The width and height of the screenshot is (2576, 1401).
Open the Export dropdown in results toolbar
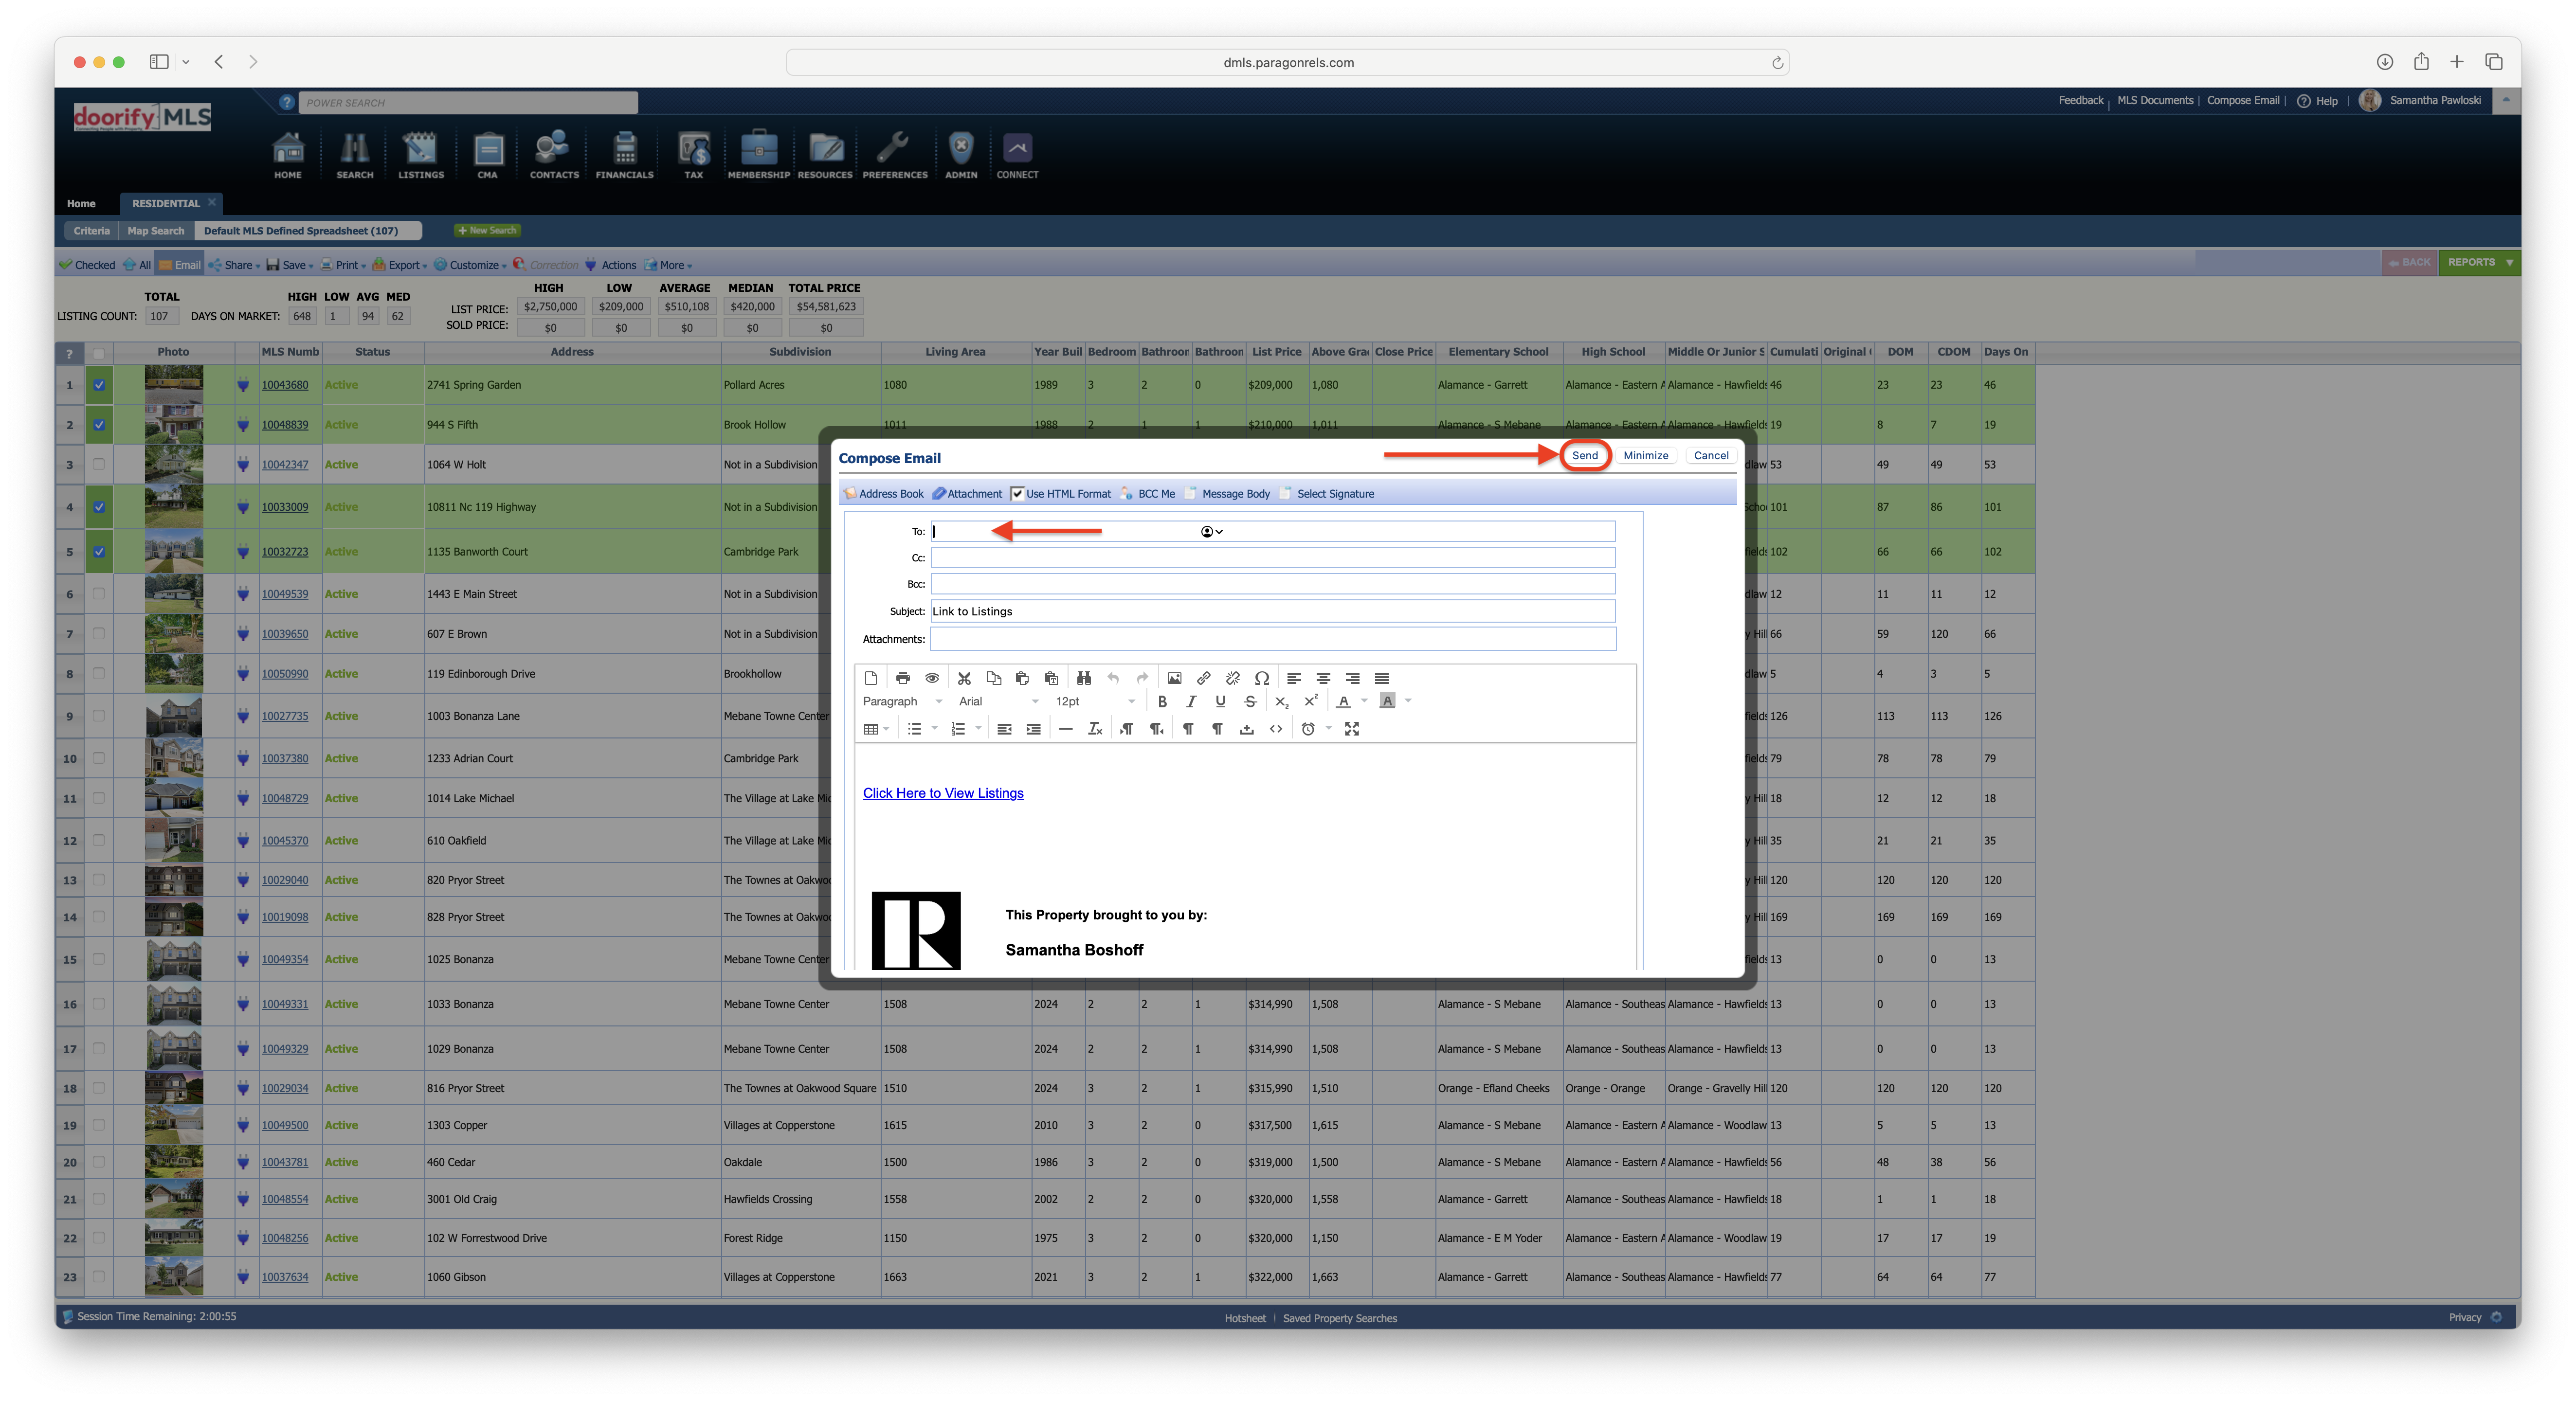(x=400, y=265)
